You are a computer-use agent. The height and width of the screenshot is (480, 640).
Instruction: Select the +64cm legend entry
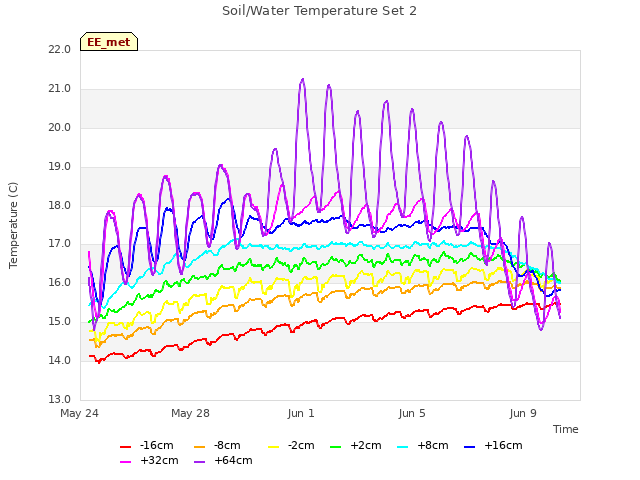(223, 460)
